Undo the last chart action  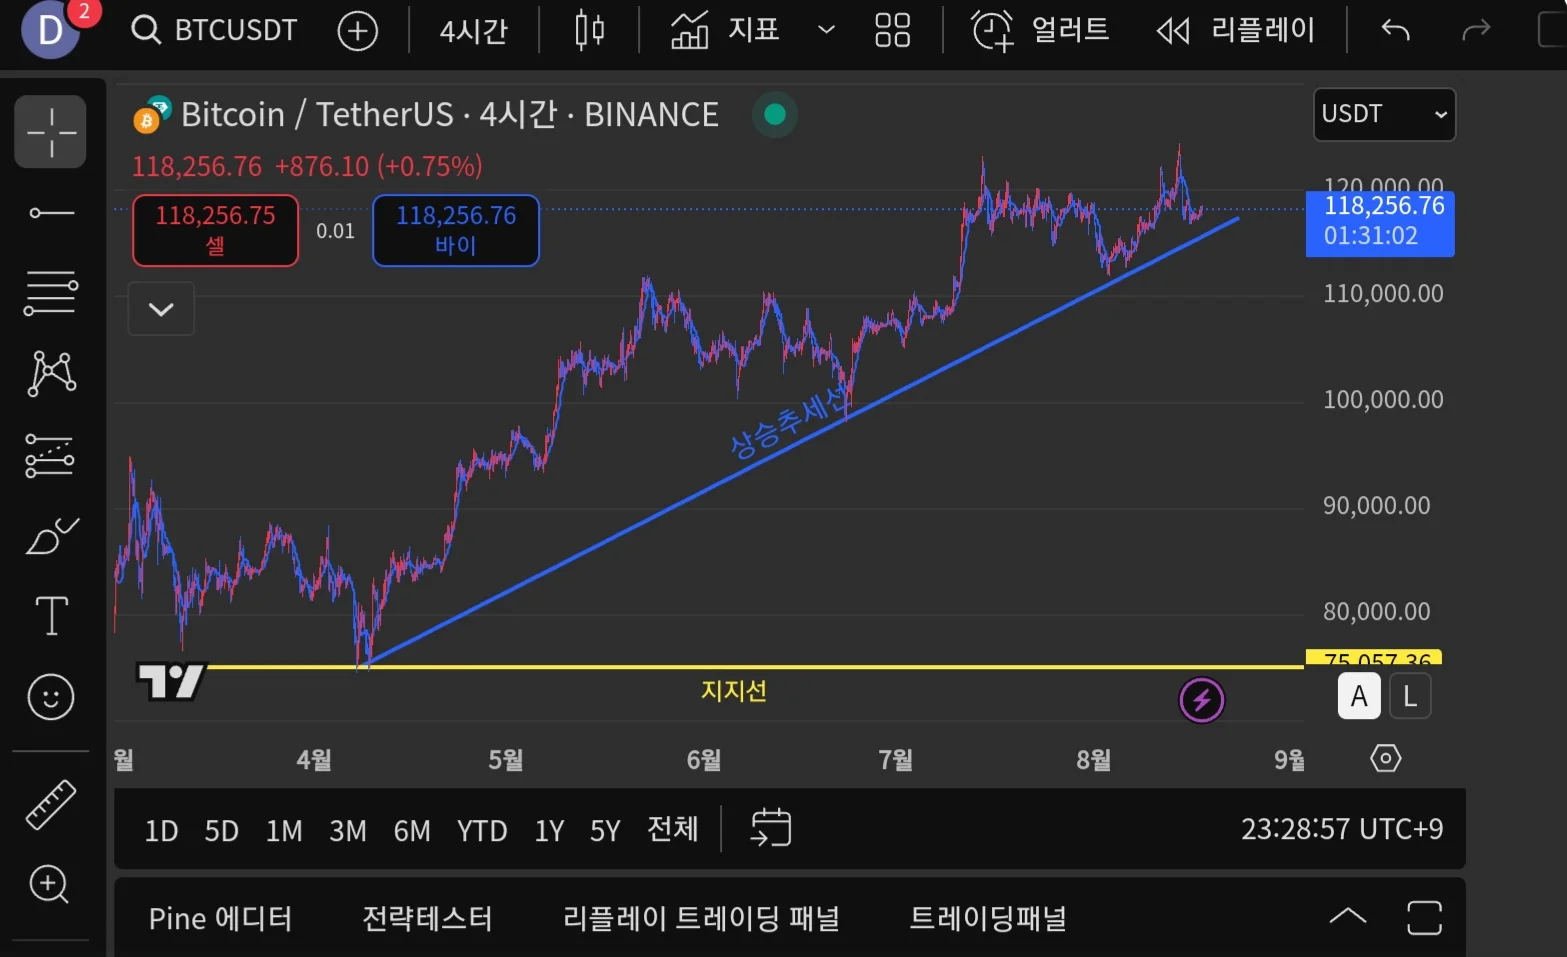point(1395,30)
